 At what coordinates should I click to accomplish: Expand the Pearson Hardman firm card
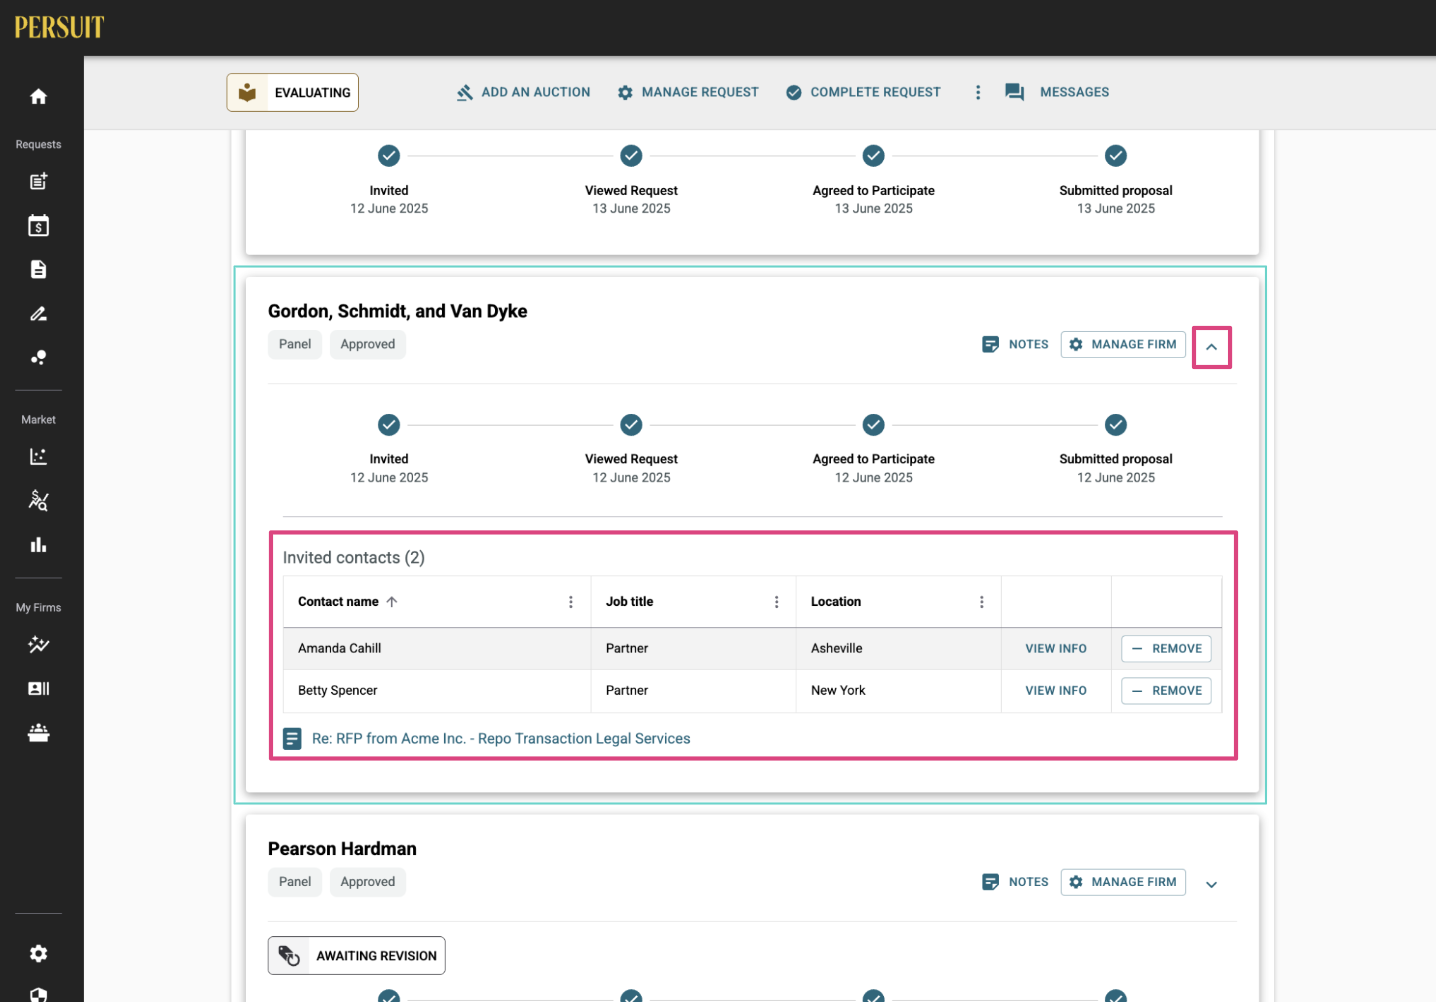pos(1211,885)
